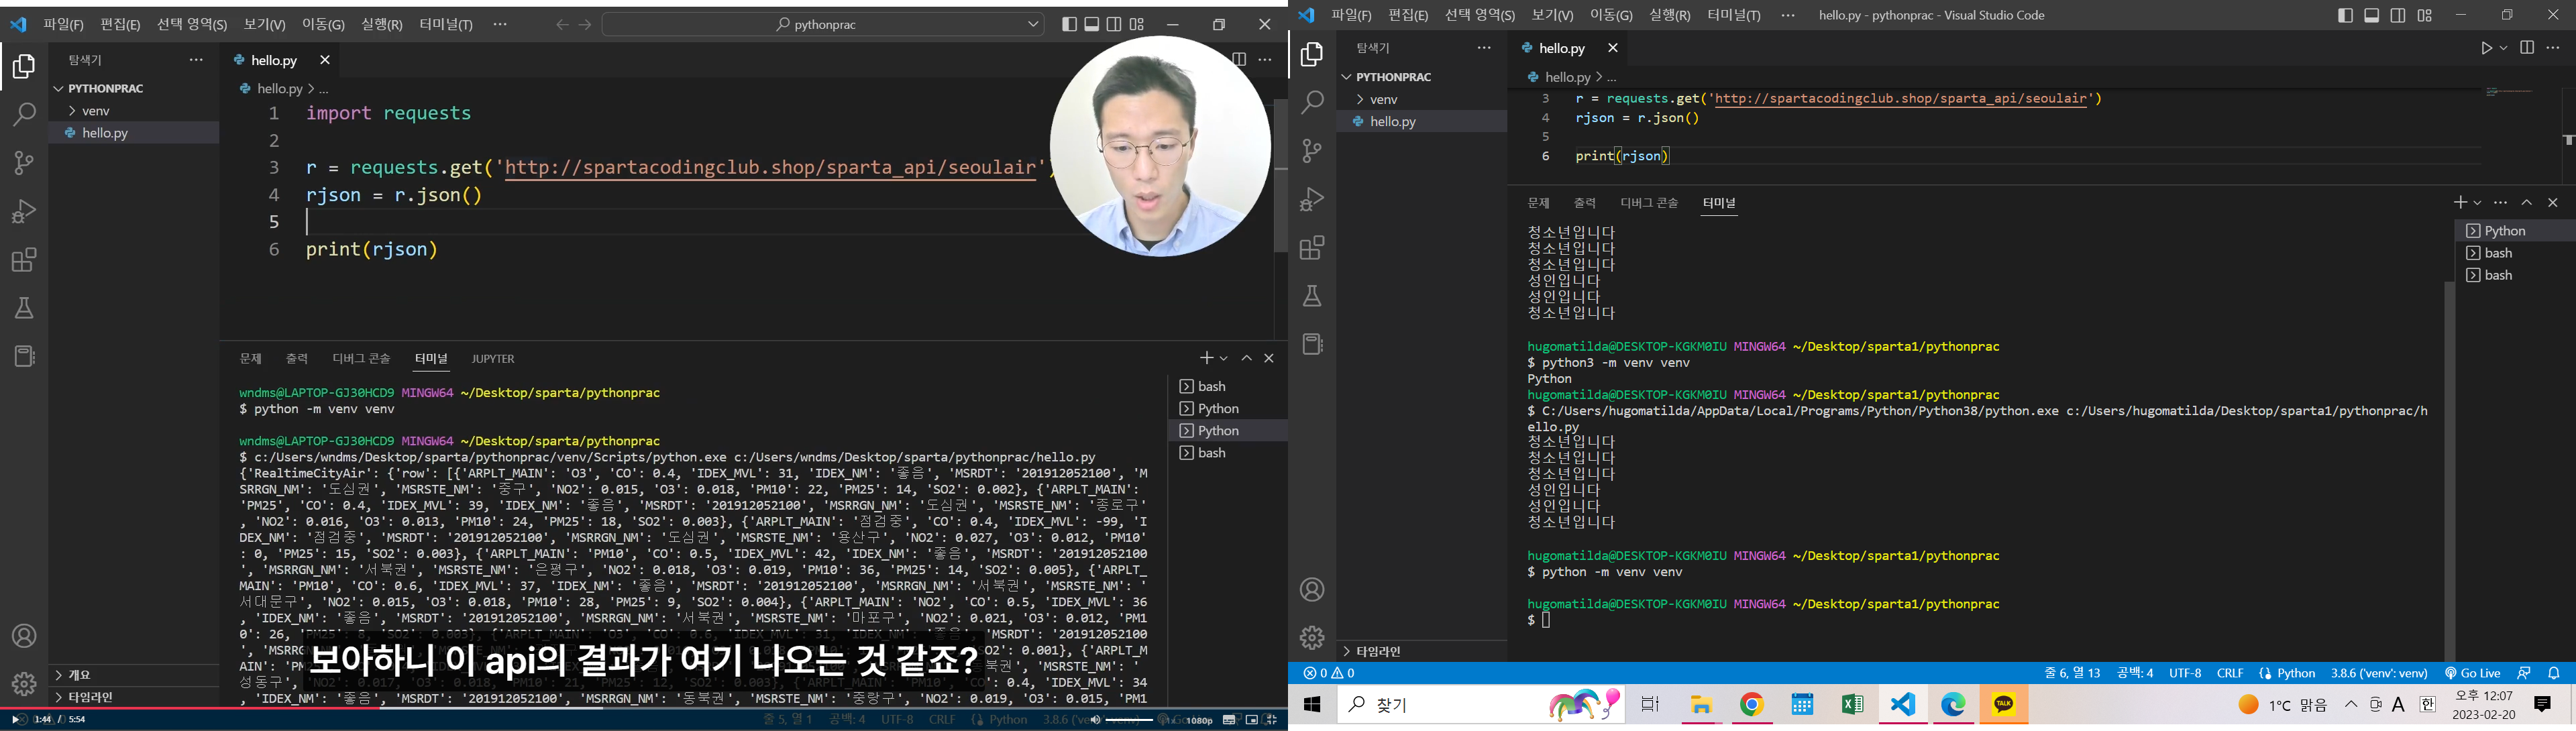The width and height of the screenshot is (2576, 731).
Task: Toggle Go Live server in status bar
Action: [x=2473, y=673]
